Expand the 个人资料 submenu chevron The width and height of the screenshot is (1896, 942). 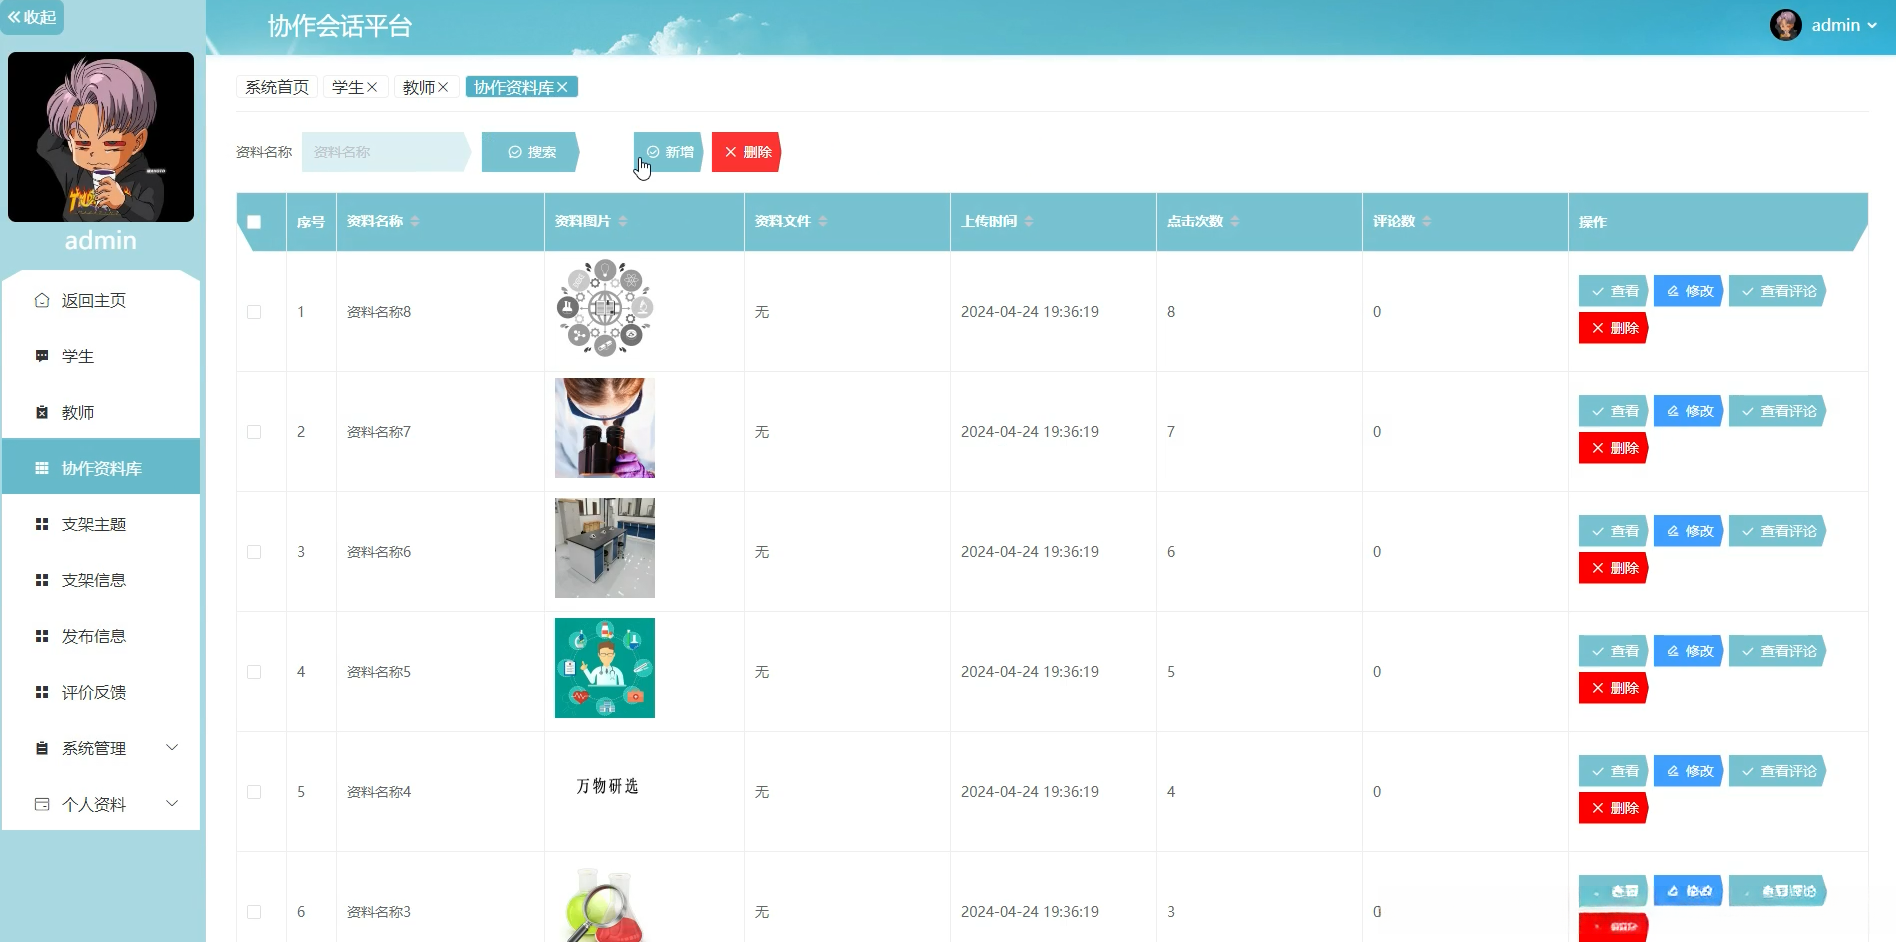[x=172, y=804]
